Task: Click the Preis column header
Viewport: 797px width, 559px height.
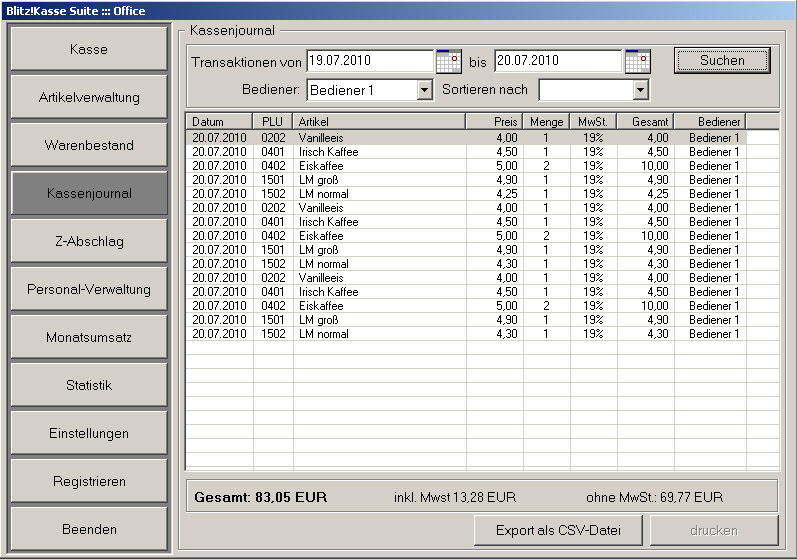Action: pos(495,121)
